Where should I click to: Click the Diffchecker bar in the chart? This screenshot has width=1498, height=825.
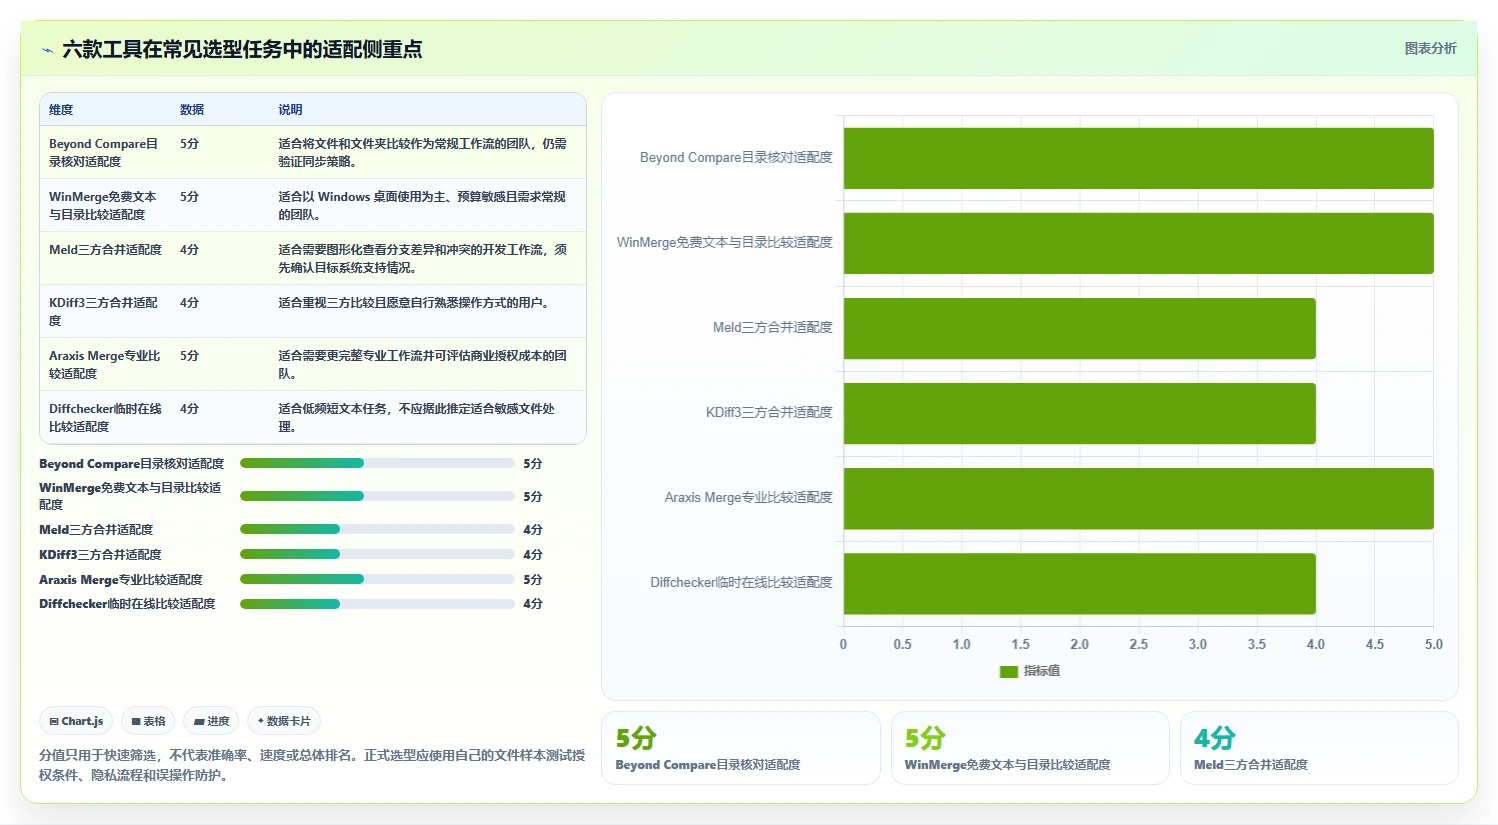point(1080,583)
